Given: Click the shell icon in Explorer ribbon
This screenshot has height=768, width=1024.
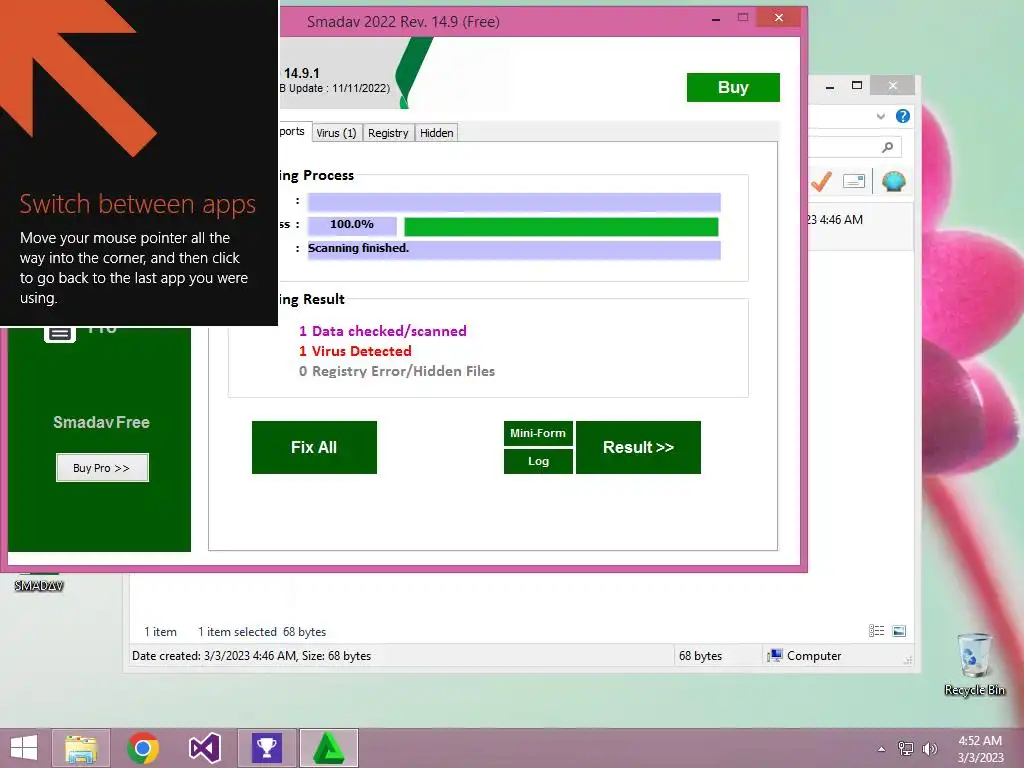Looking at the screenshot, I should pos(893,181).
